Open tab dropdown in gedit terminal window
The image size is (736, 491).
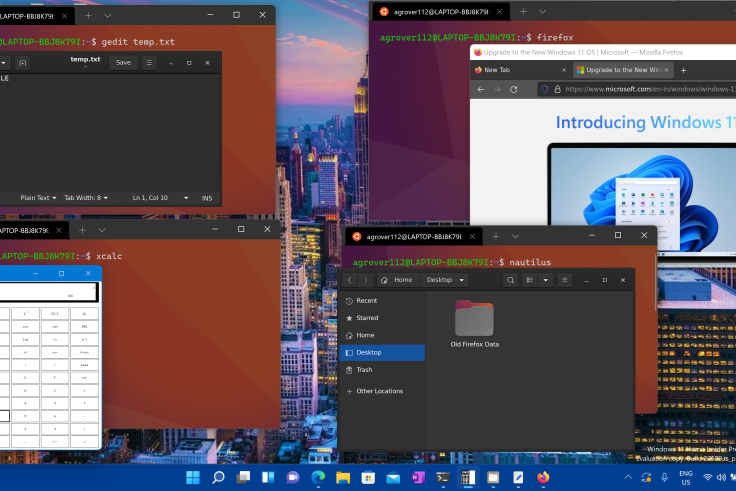tap(107, 15)
